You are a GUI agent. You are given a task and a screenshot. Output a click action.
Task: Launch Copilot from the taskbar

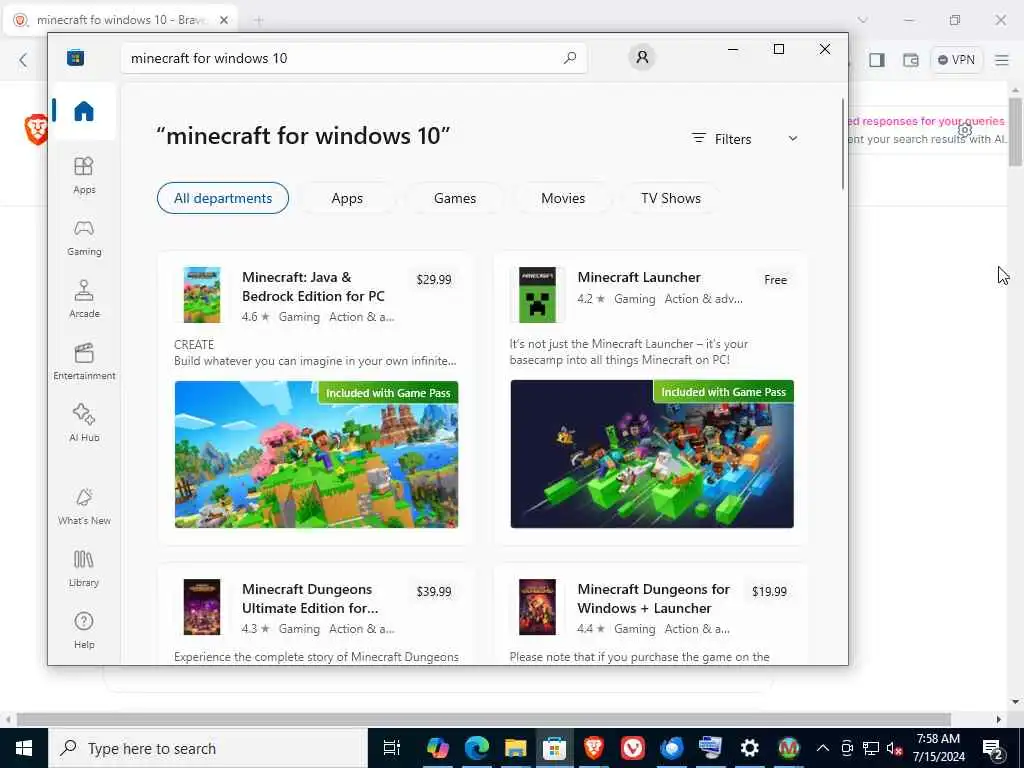(438, 748)
